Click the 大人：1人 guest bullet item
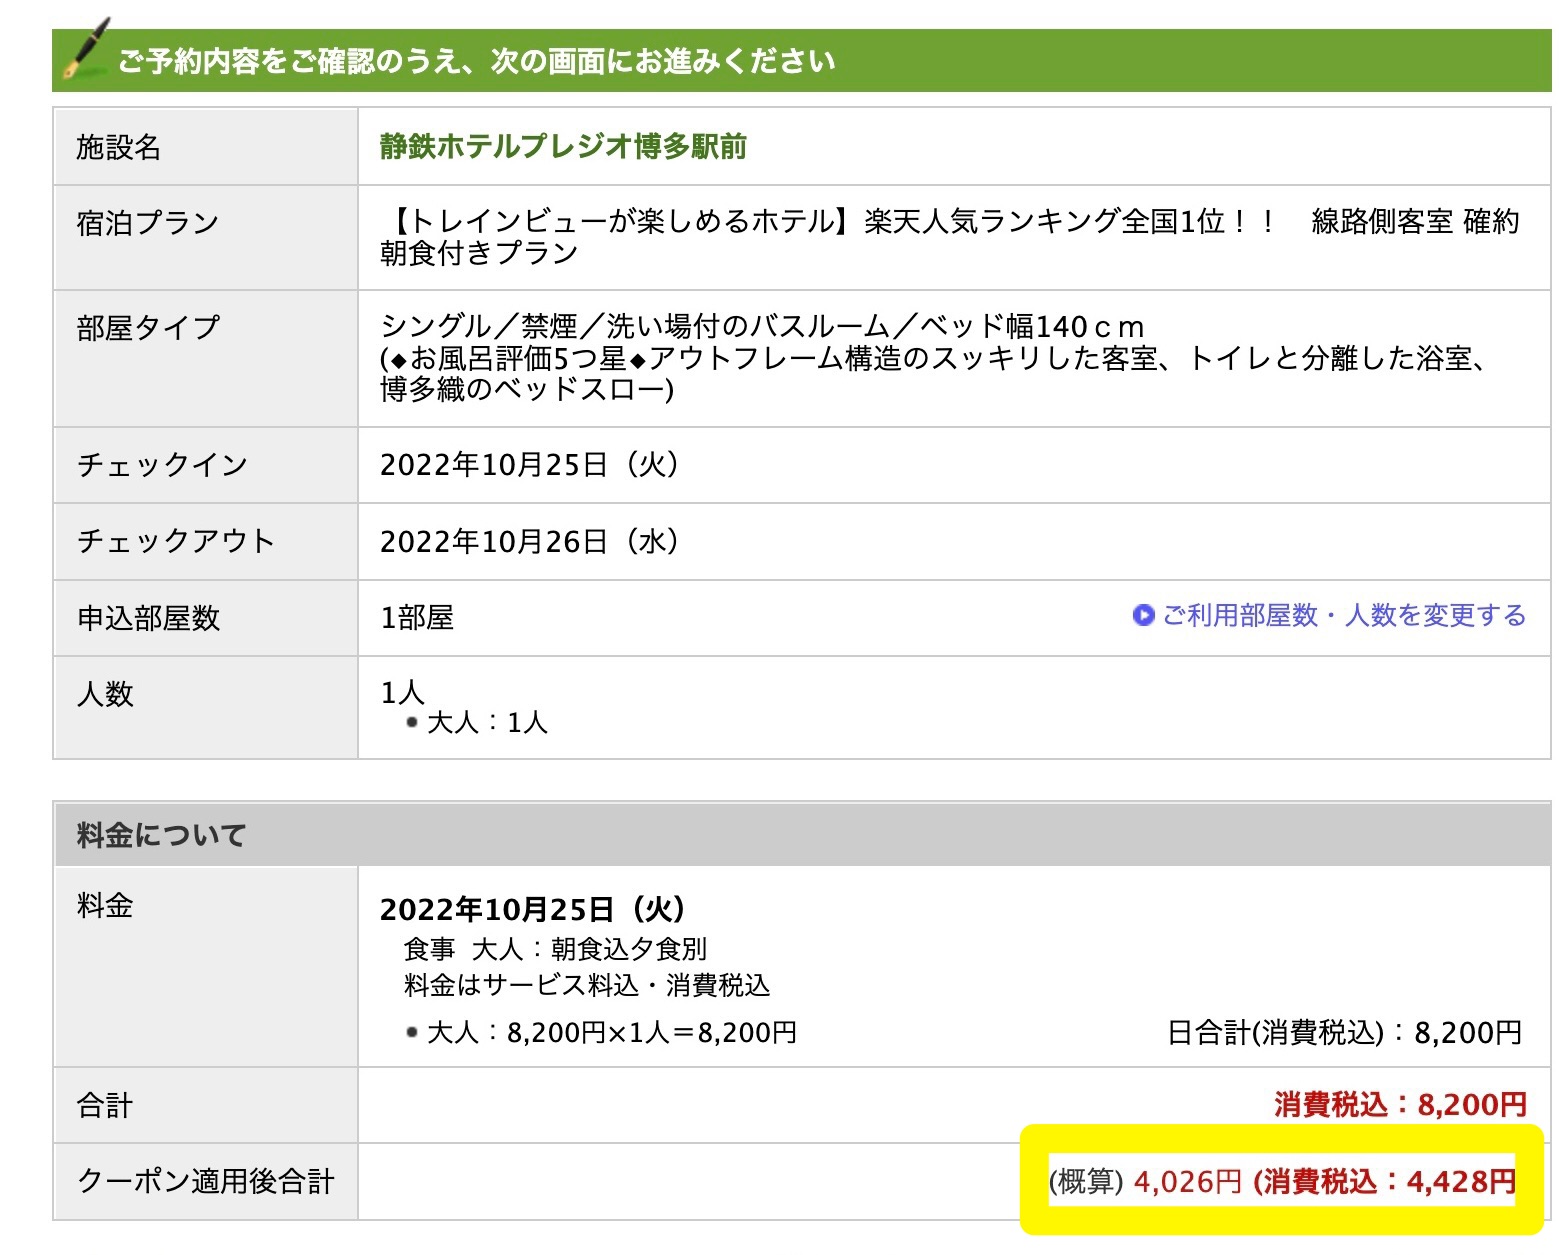 (487, 723)
